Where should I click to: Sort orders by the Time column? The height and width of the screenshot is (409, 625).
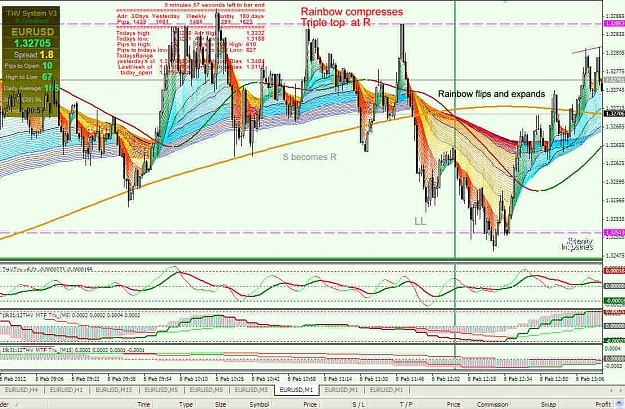[x=143, y=404]
